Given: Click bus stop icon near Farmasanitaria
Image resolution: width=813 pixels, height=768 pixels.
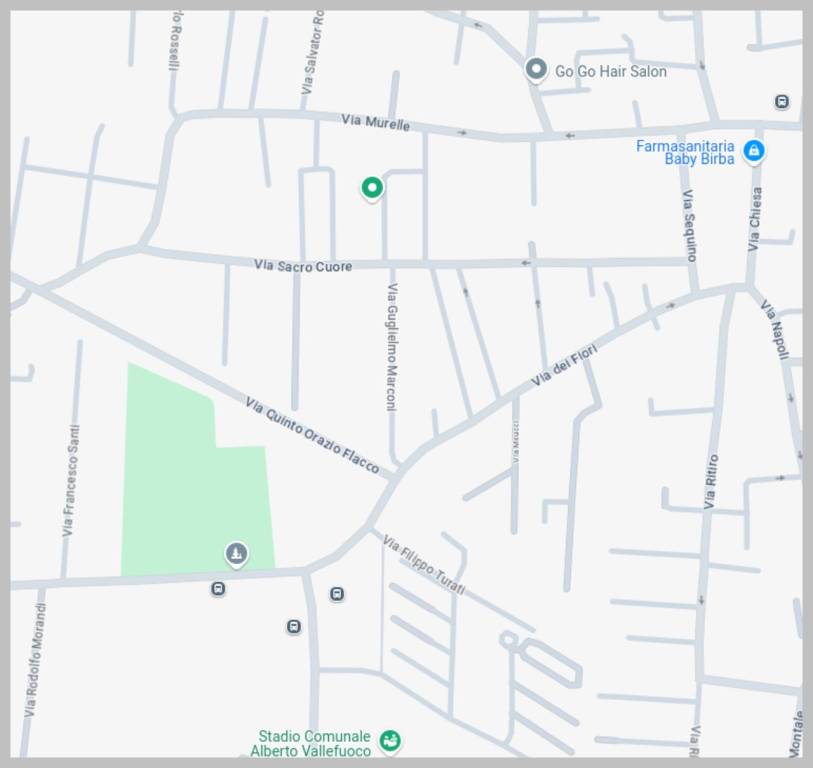Looking at the screenshot, I should (x=782, y=102).
